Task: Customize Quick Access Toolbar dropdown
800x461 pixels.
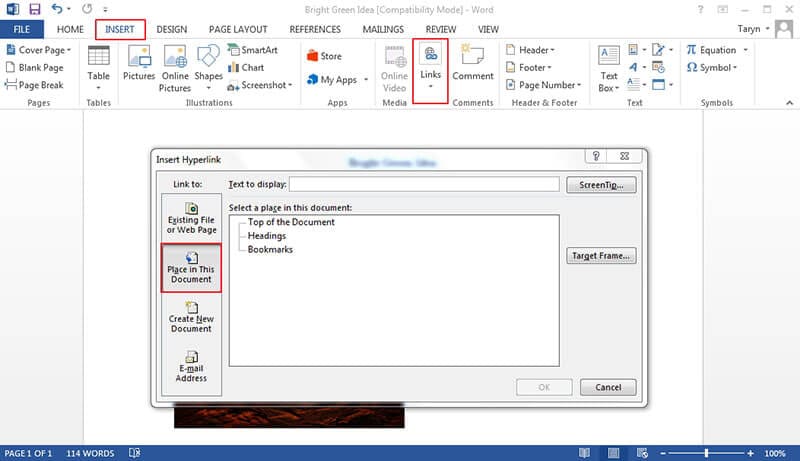Action: (106, 9)
